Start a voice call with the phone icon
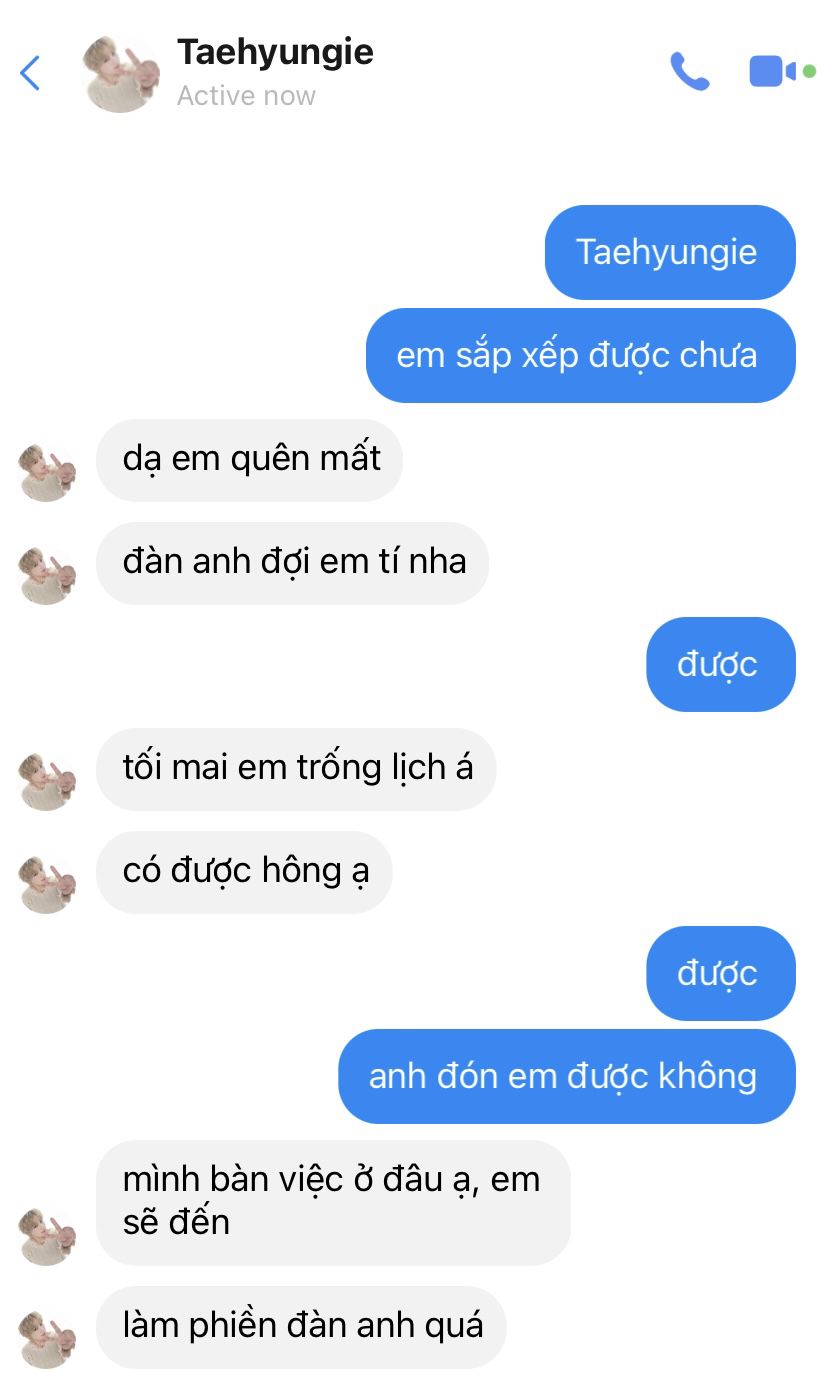 coord(689,72)
